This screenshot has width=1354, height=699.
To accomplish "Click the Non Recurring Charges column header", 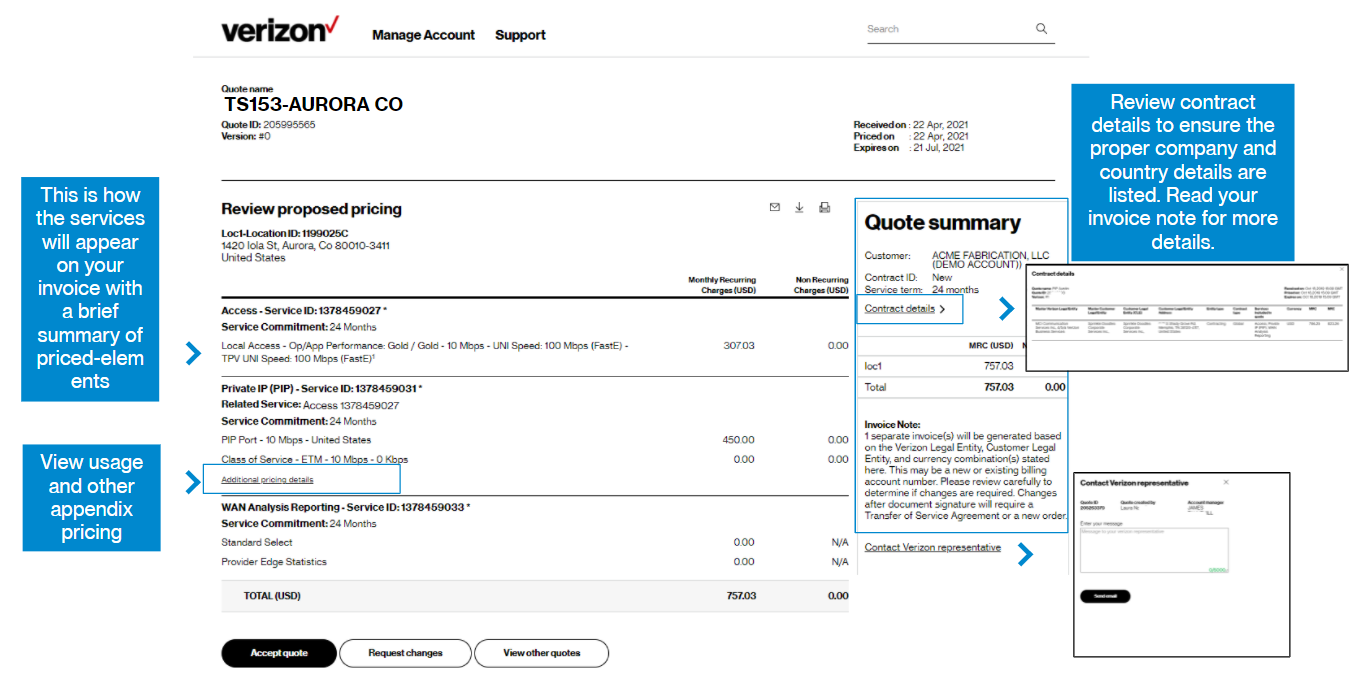I will click(x=821, y=285).
